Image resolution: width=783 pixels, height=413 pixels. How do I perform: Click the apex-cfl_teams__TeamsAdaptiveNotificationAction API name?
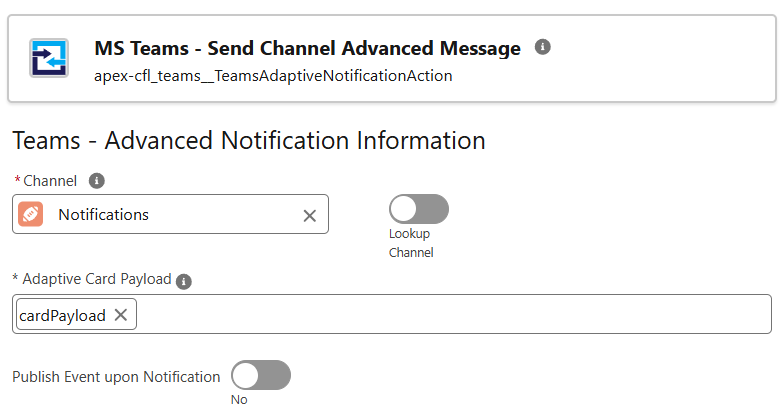pyautogui.click(x=273, y=76)
